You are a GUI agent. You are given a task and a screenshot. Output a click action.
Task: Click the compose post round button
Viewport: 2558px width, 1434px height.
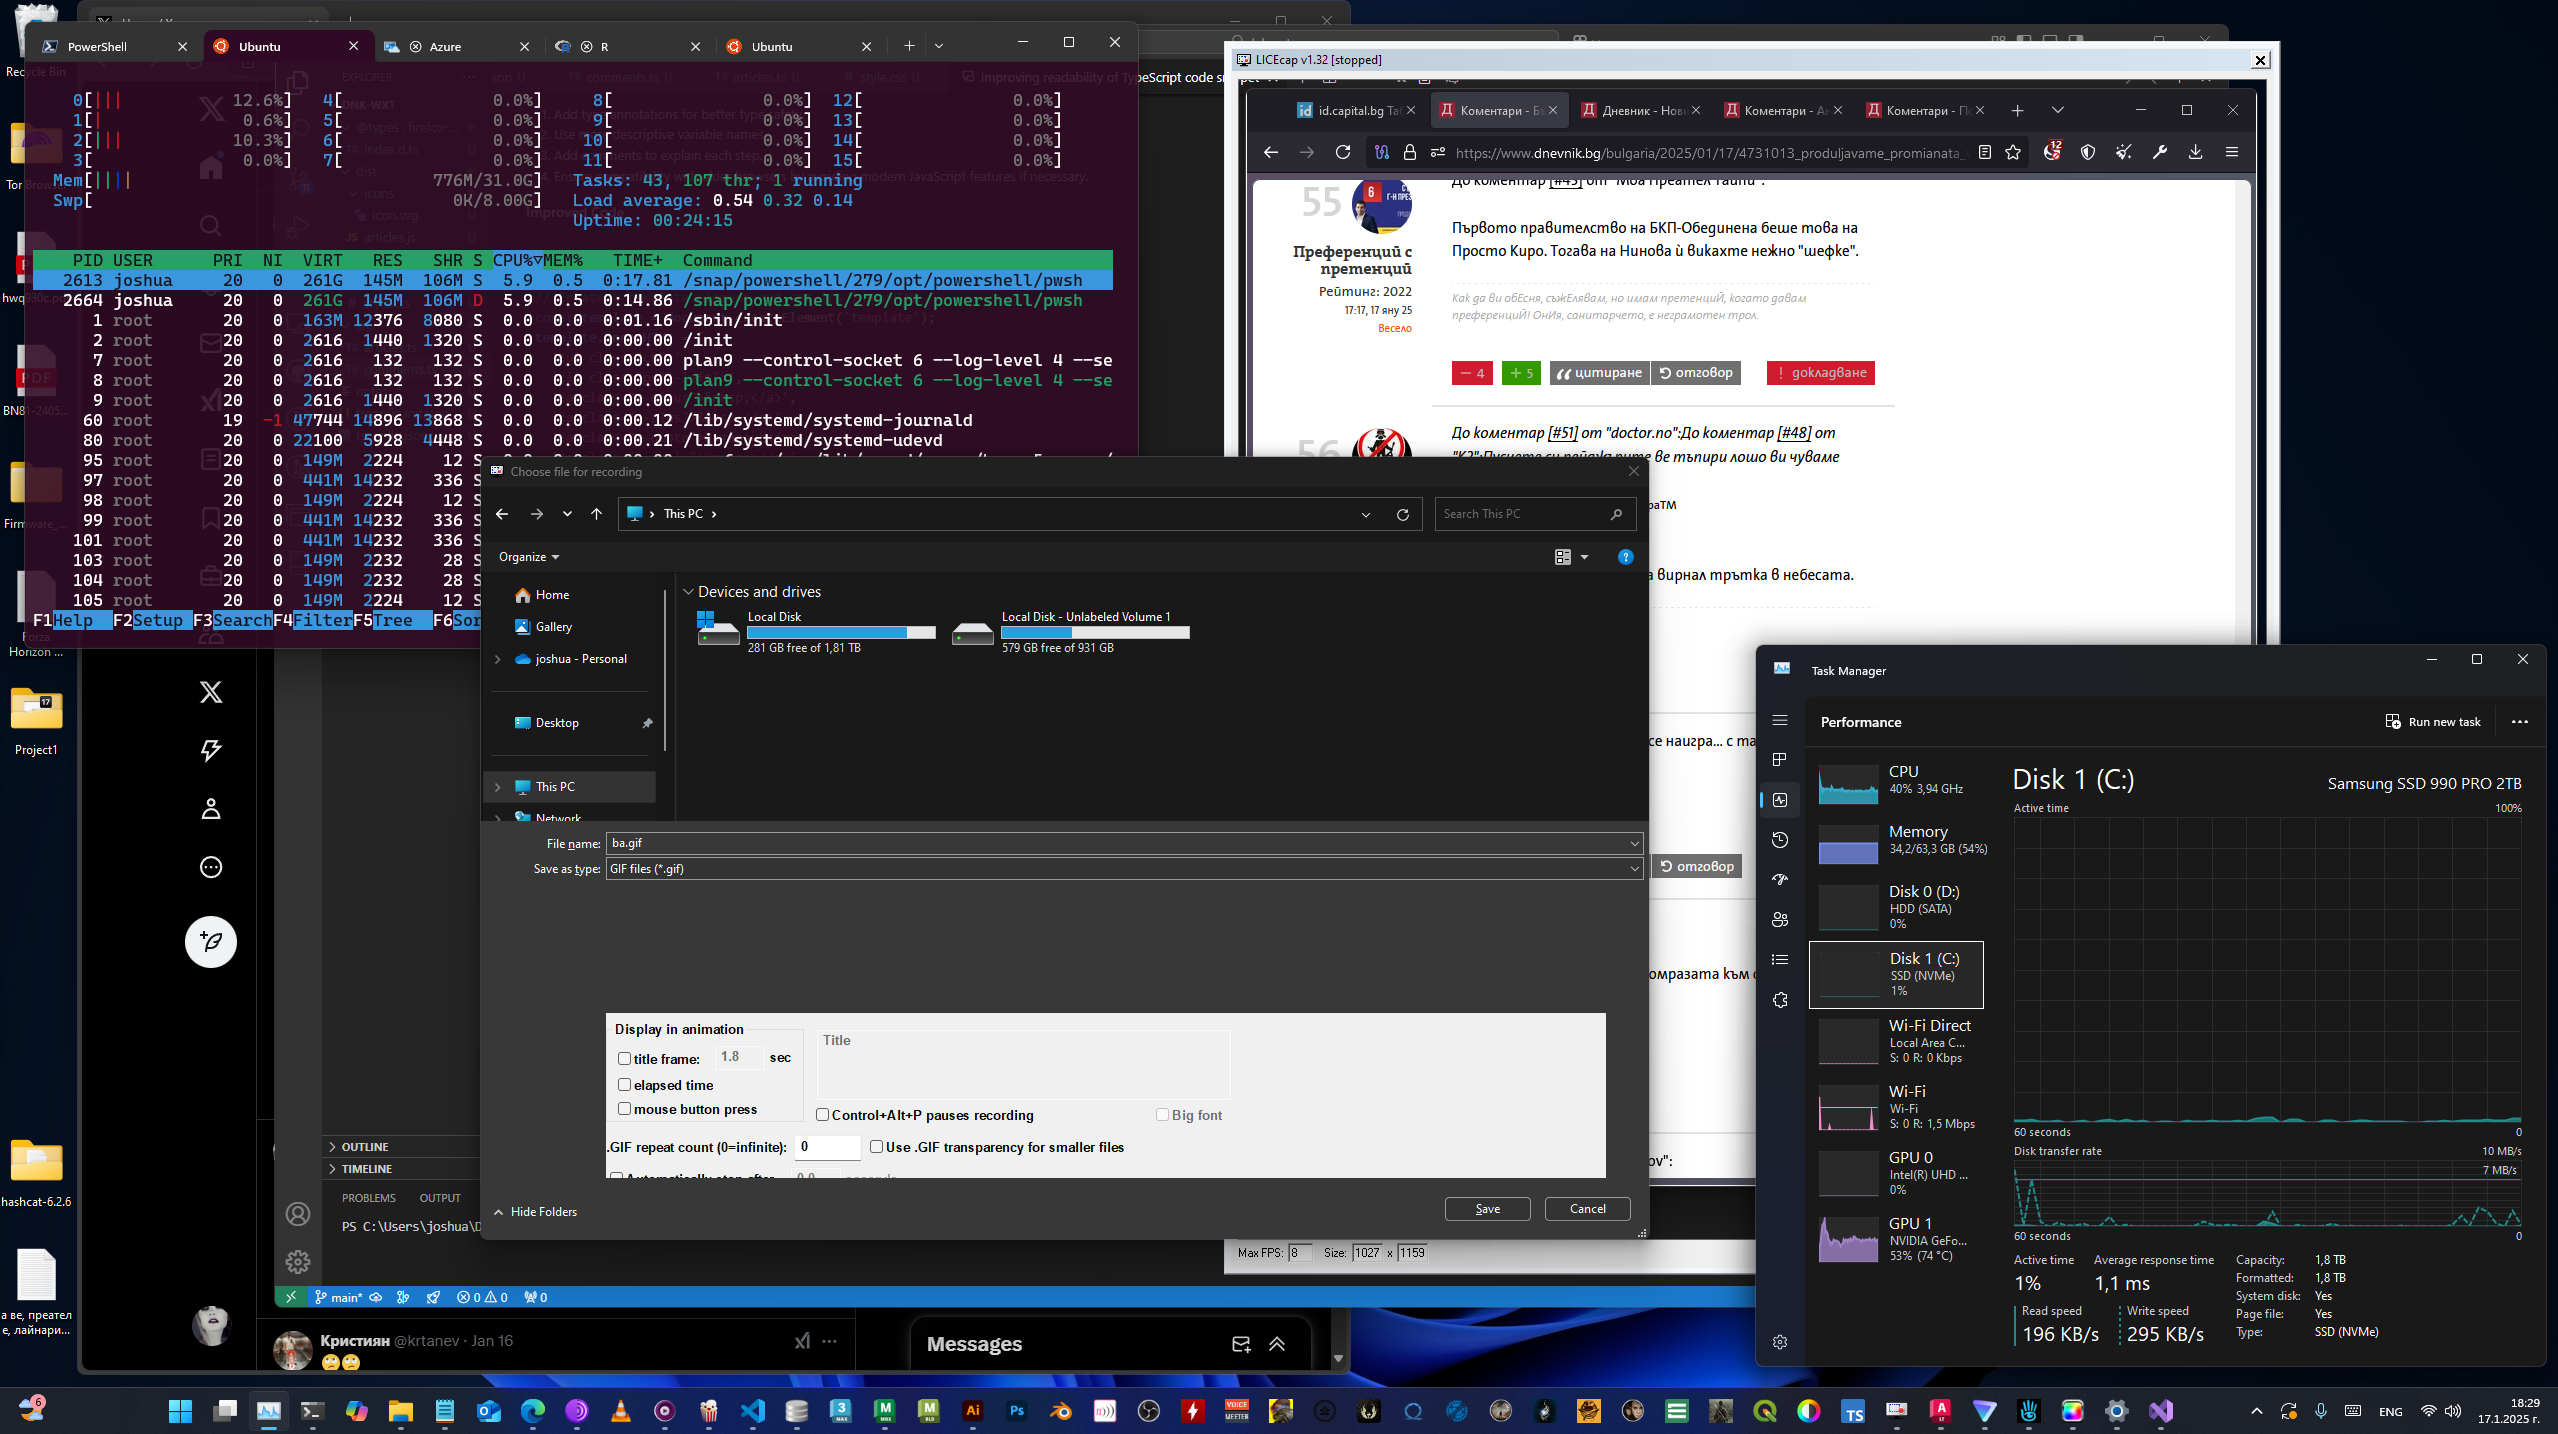(211, 942)
